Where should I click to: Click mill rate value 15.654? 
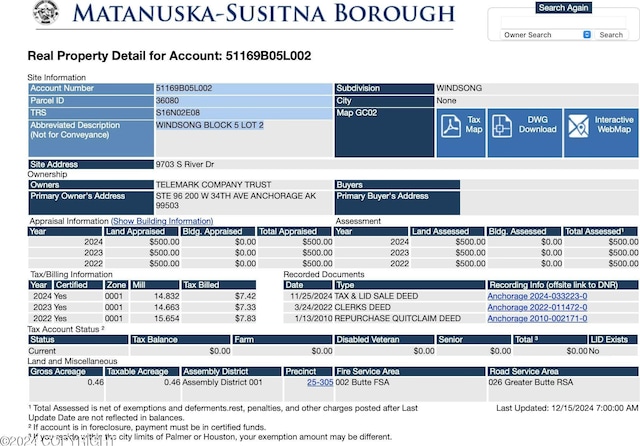[167, 318]
